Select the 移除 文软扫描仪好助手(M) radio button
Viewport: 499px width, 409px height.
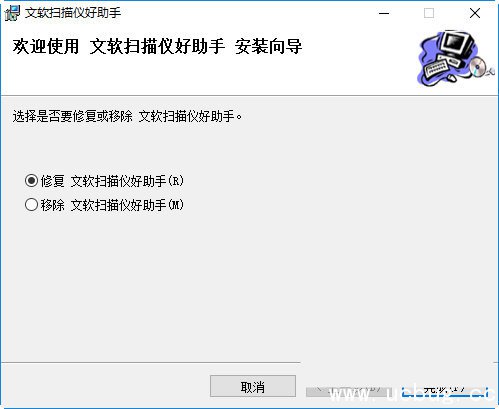coord(31,205)
